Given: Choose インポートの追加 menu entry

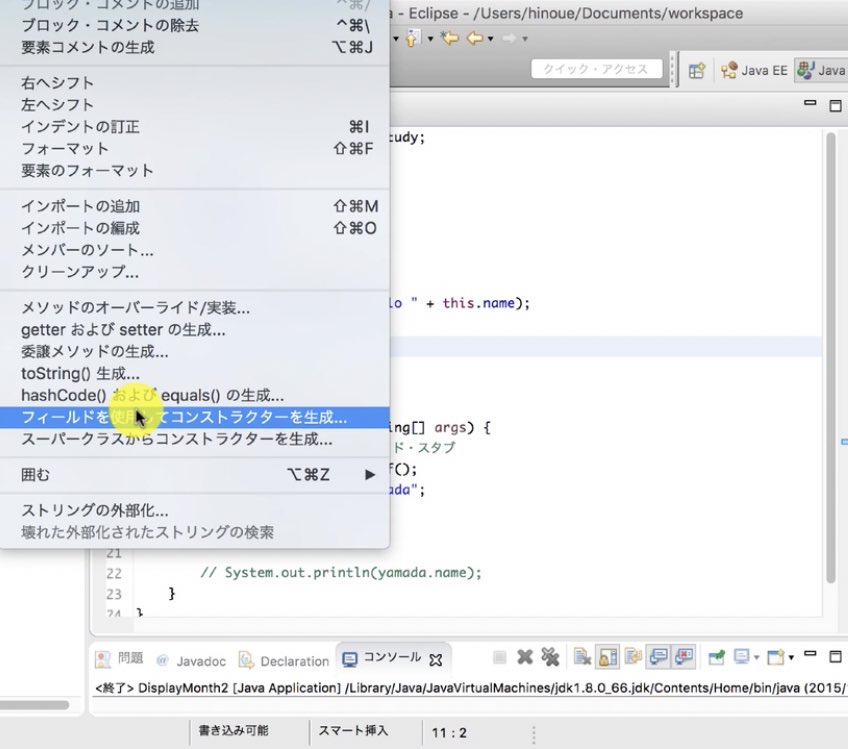Looking at the screenshot, I should point(195,207).
